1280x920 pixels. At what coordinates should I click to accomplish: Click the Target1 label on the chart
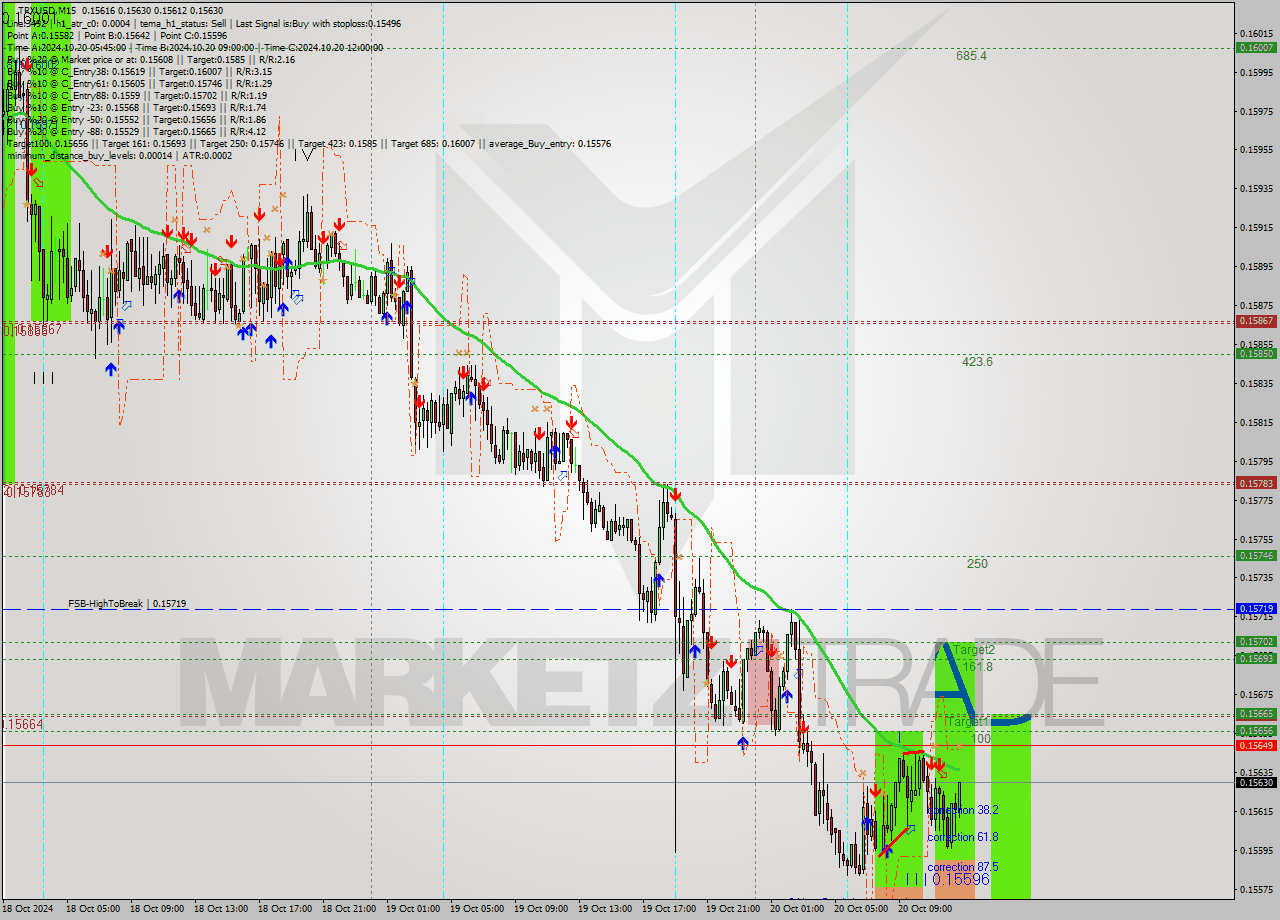coord(966,721)
